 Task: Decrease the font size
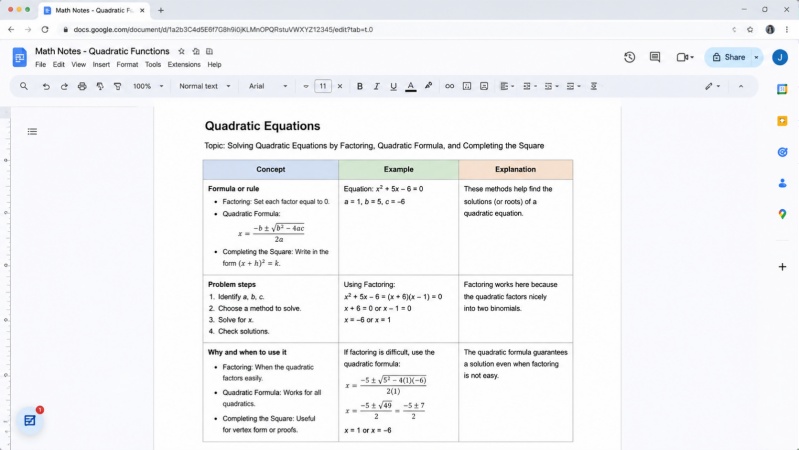tap(306, 86)
